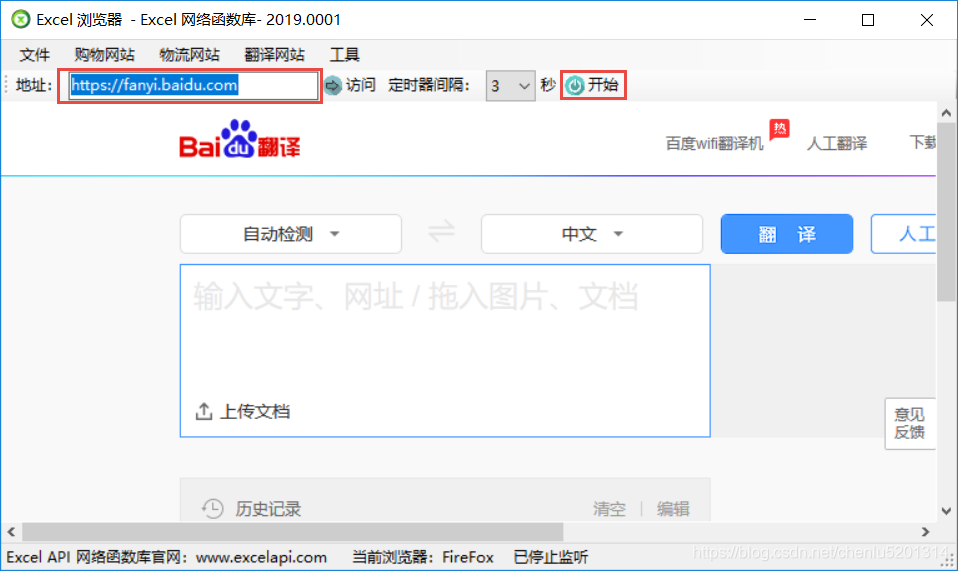Close the Excel 浏览器 window
The image size is (958, 571).
coord(926,20)
